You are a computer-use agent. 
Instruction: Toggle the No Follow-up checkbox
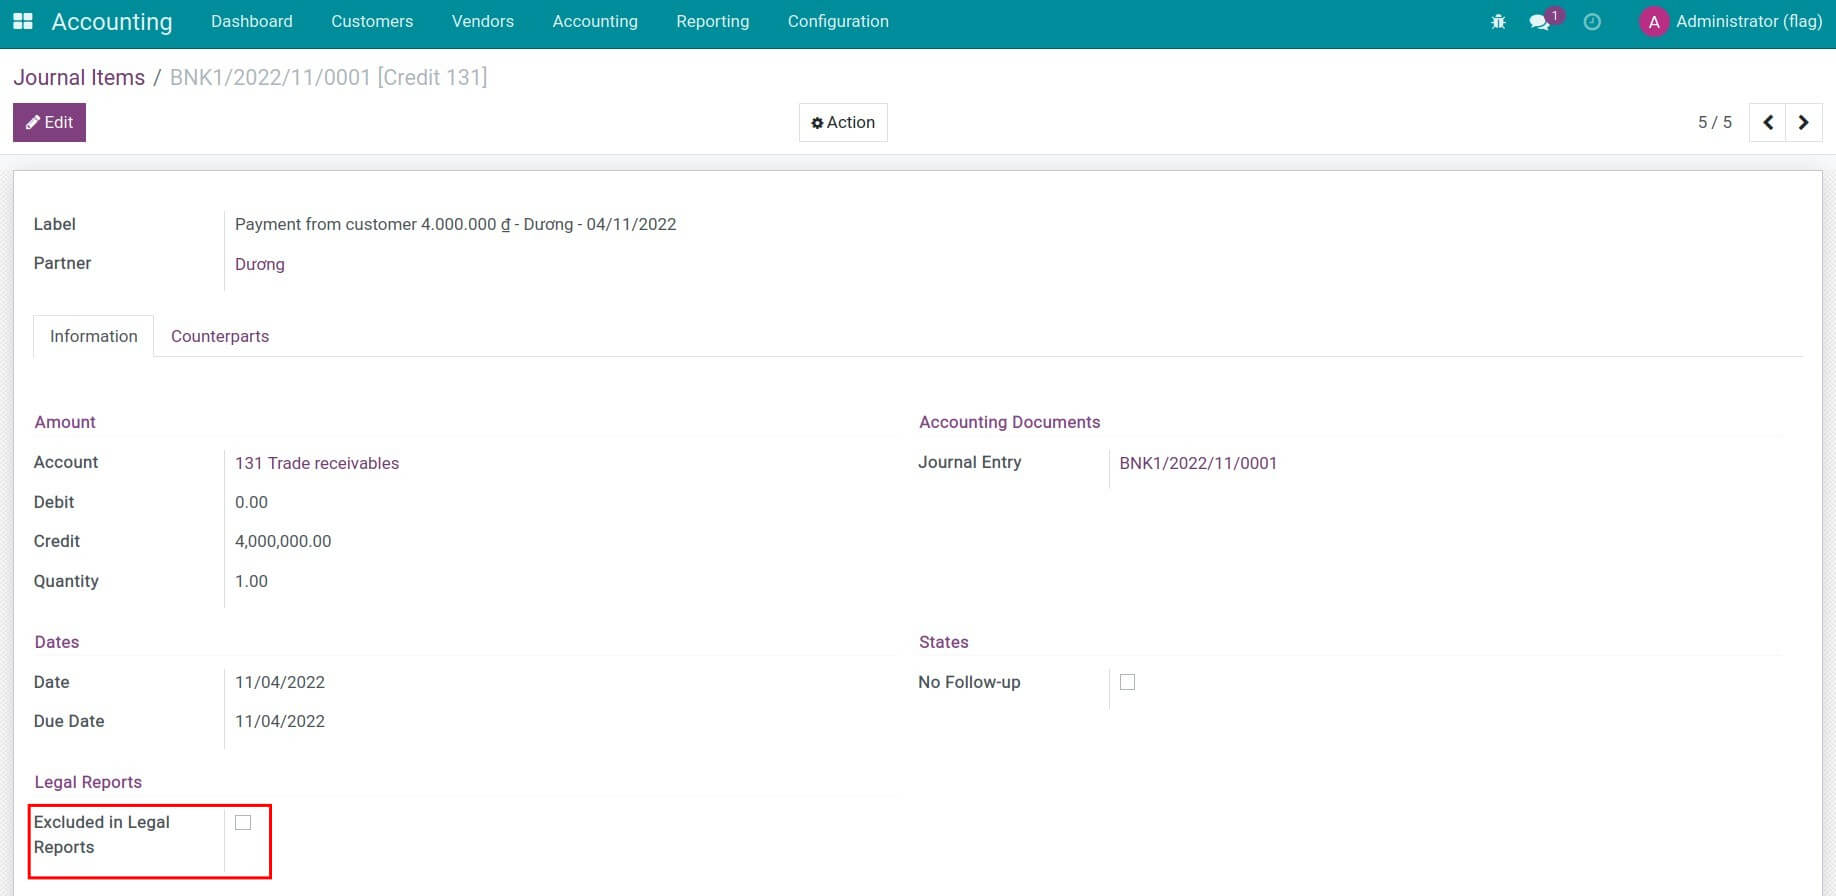tap(1127, 682)
